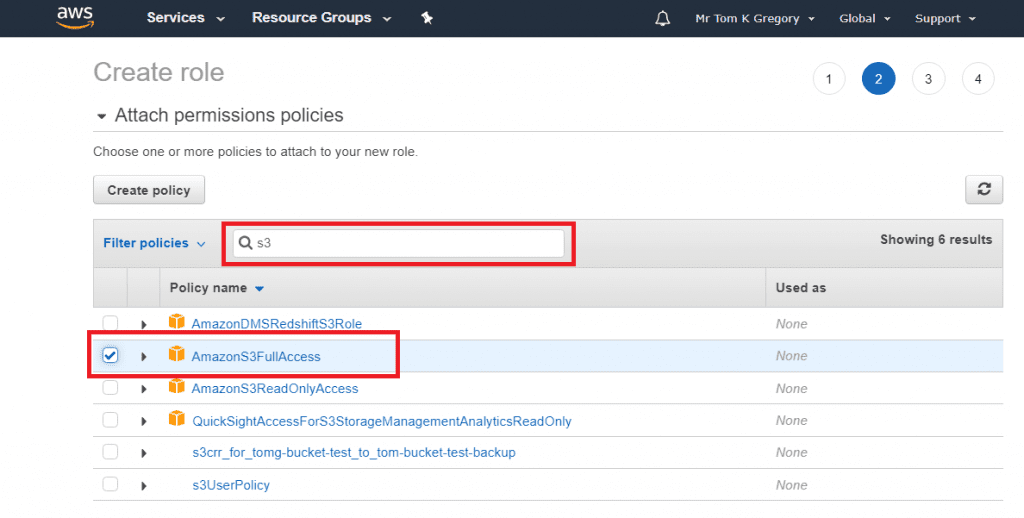Click the AmazonS3FullAccess orange box icon
Image resolution: width=1024 pixels, height=518 pixels.
coord(177,355)
